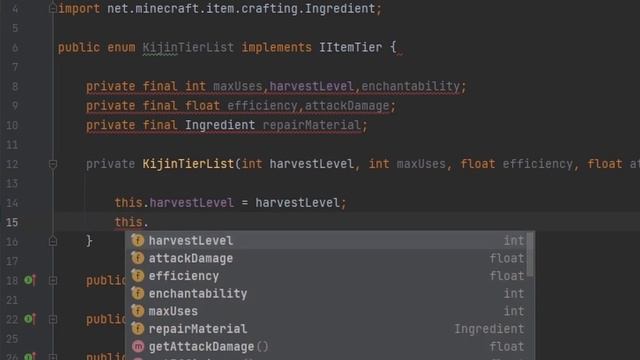Click IItemTier interface name
This screenshot has height=360, width=640.
351,47
